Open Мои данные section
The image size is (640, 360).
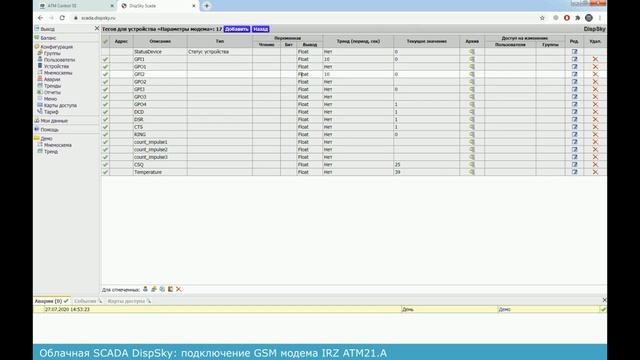pos(54,121)
